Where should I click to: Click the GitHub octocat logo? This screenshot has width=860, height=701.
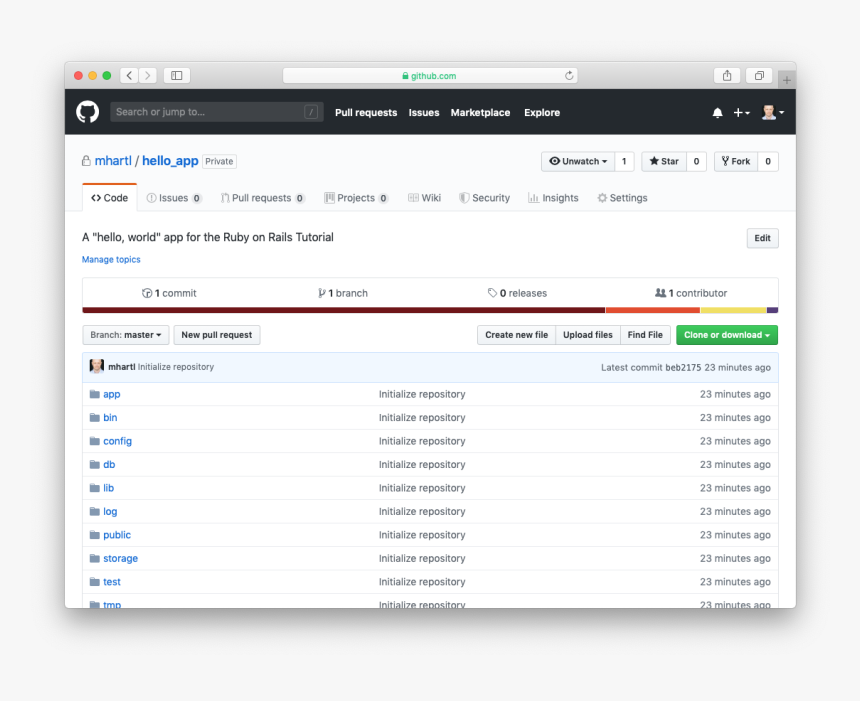pyautogui.click(x=88, y=112)
